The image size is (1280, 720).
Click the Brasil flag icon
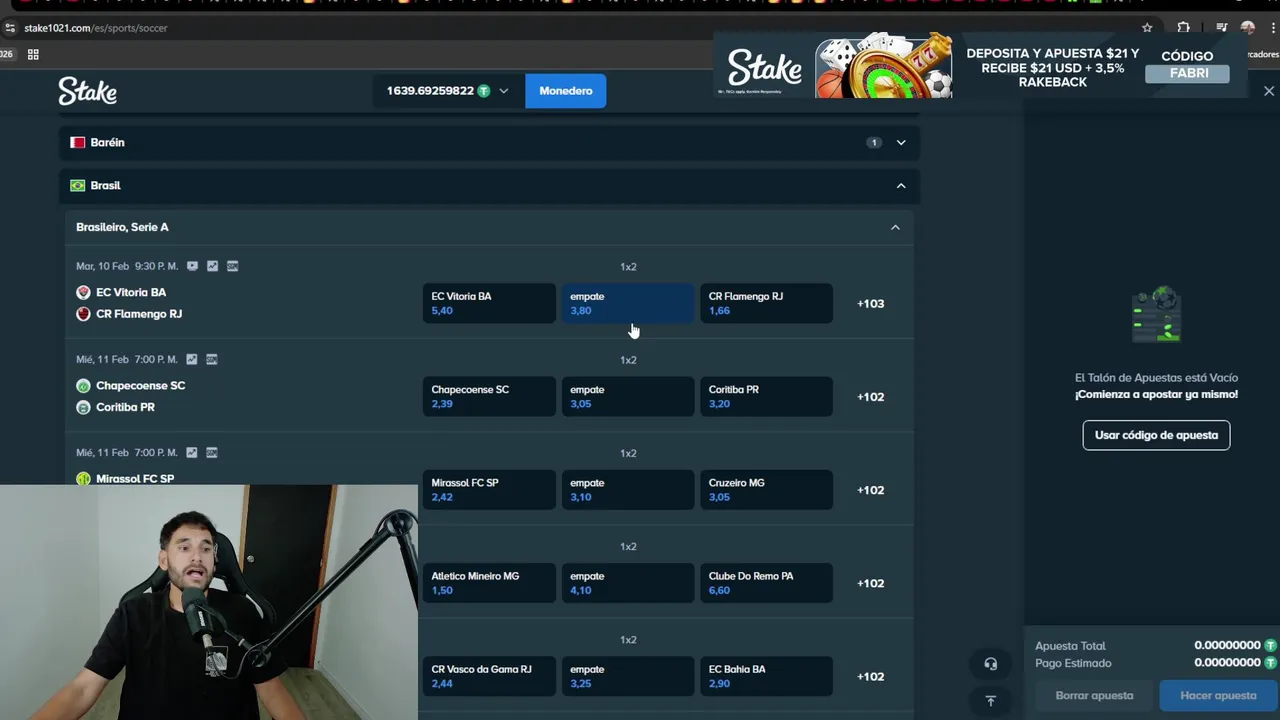tap(77, 186)
